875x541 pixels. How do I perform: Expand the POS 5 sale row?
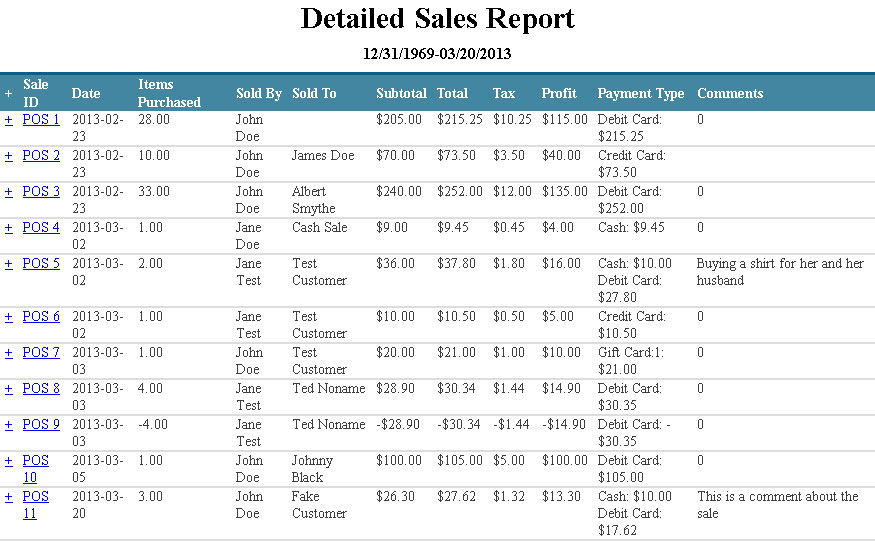(8, 264)
